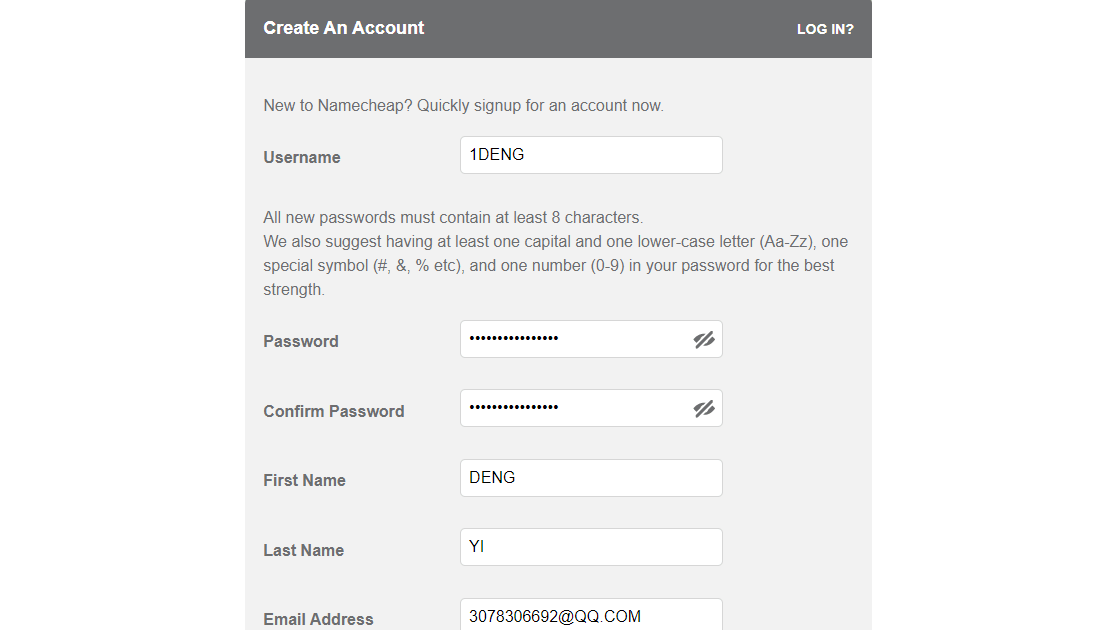Image resolution: width=1120 pixels, height=630 pixels.
Task: Focus the Username field containing 1DENG
Action: click(x=590, y=155)
